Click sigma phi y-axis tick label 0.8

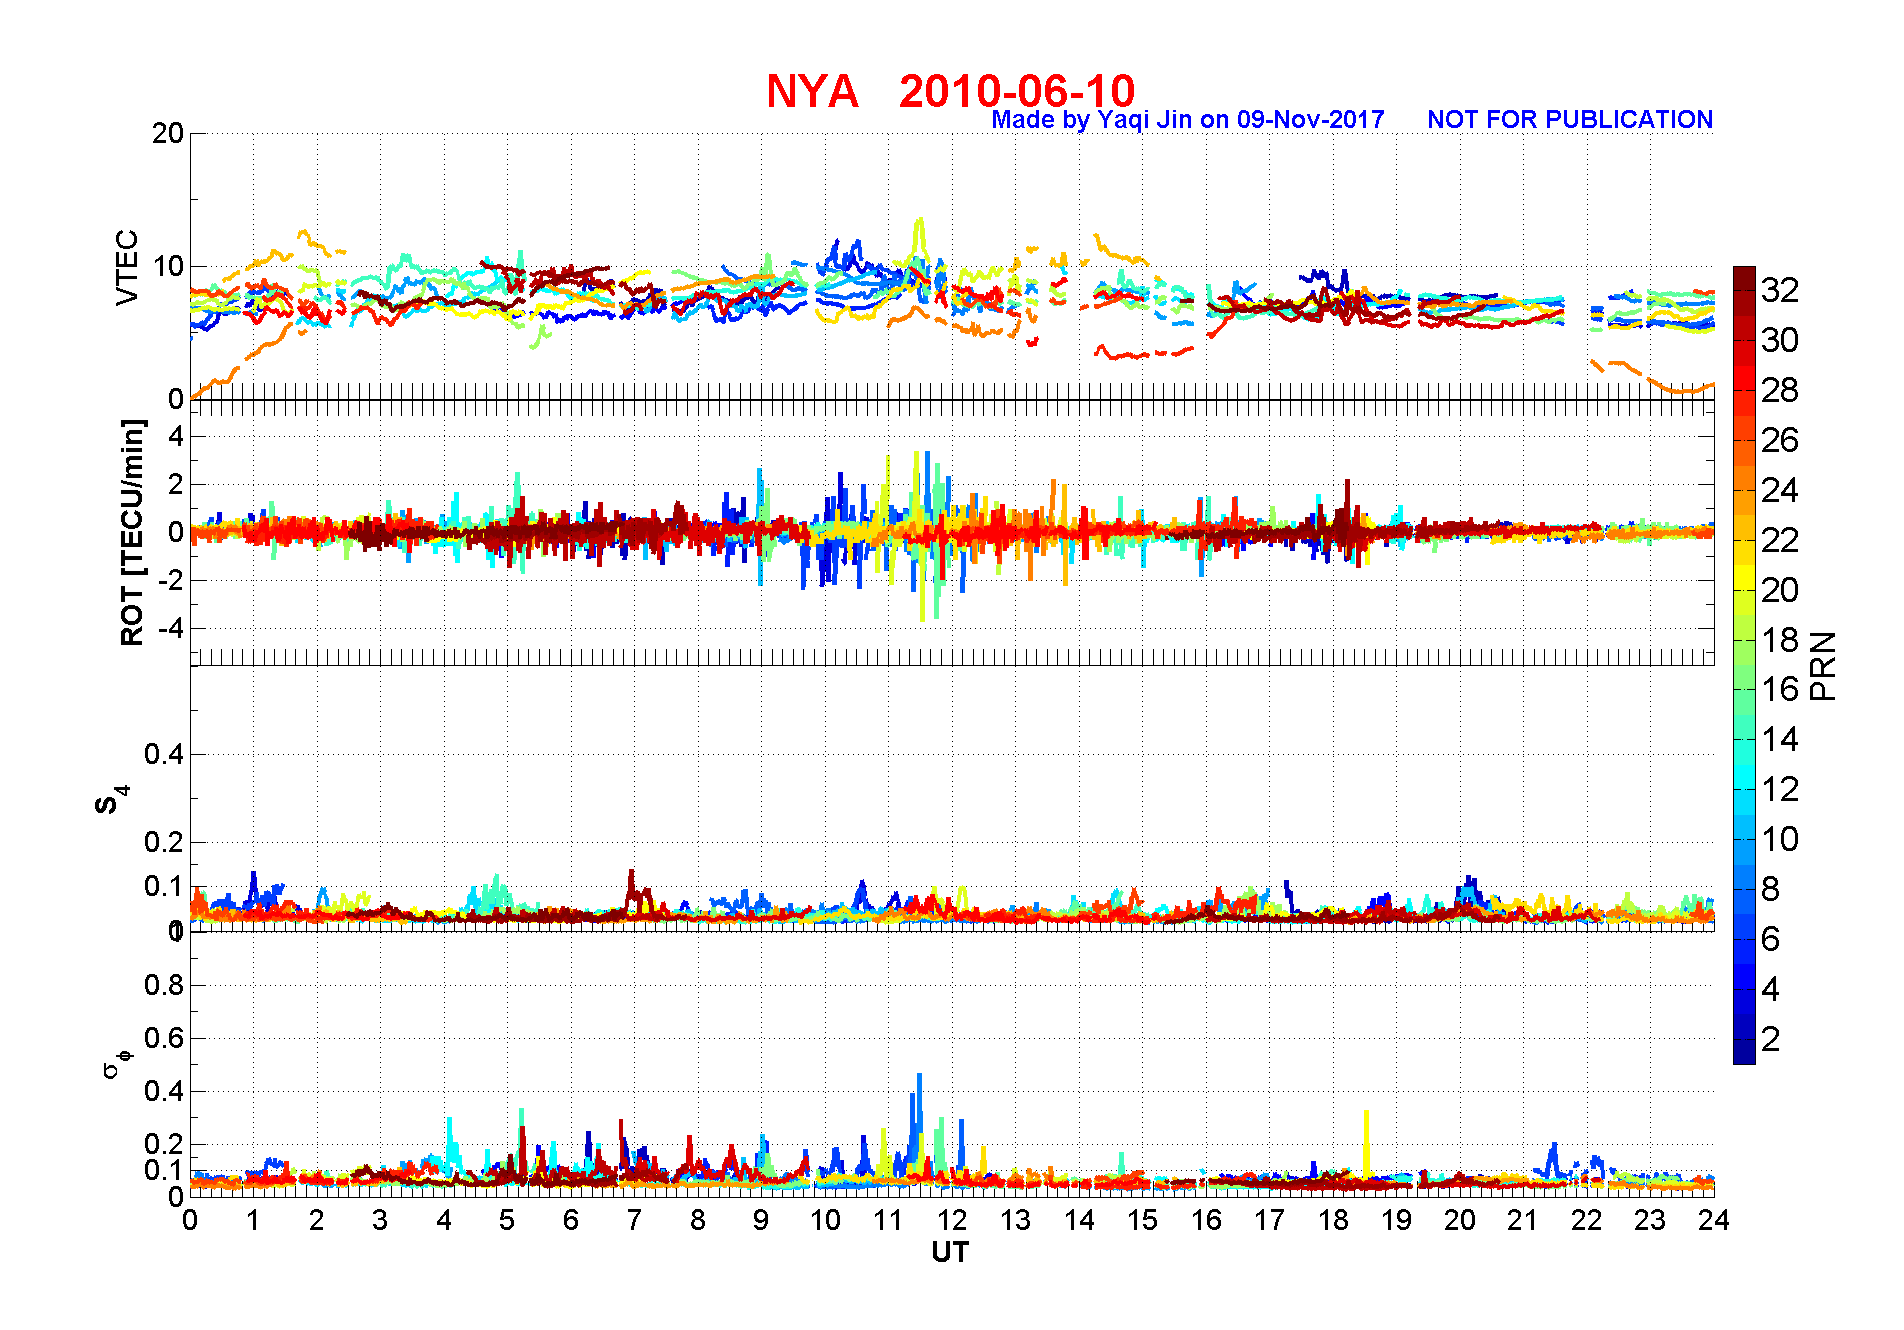(x=164, y=985)
